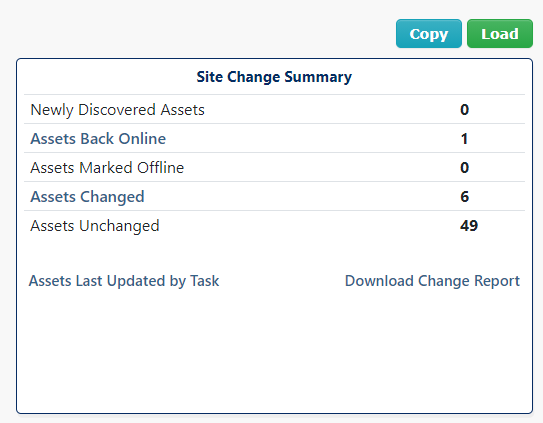Click the Assets Changed count 6
543x423 pixels.
464,197
